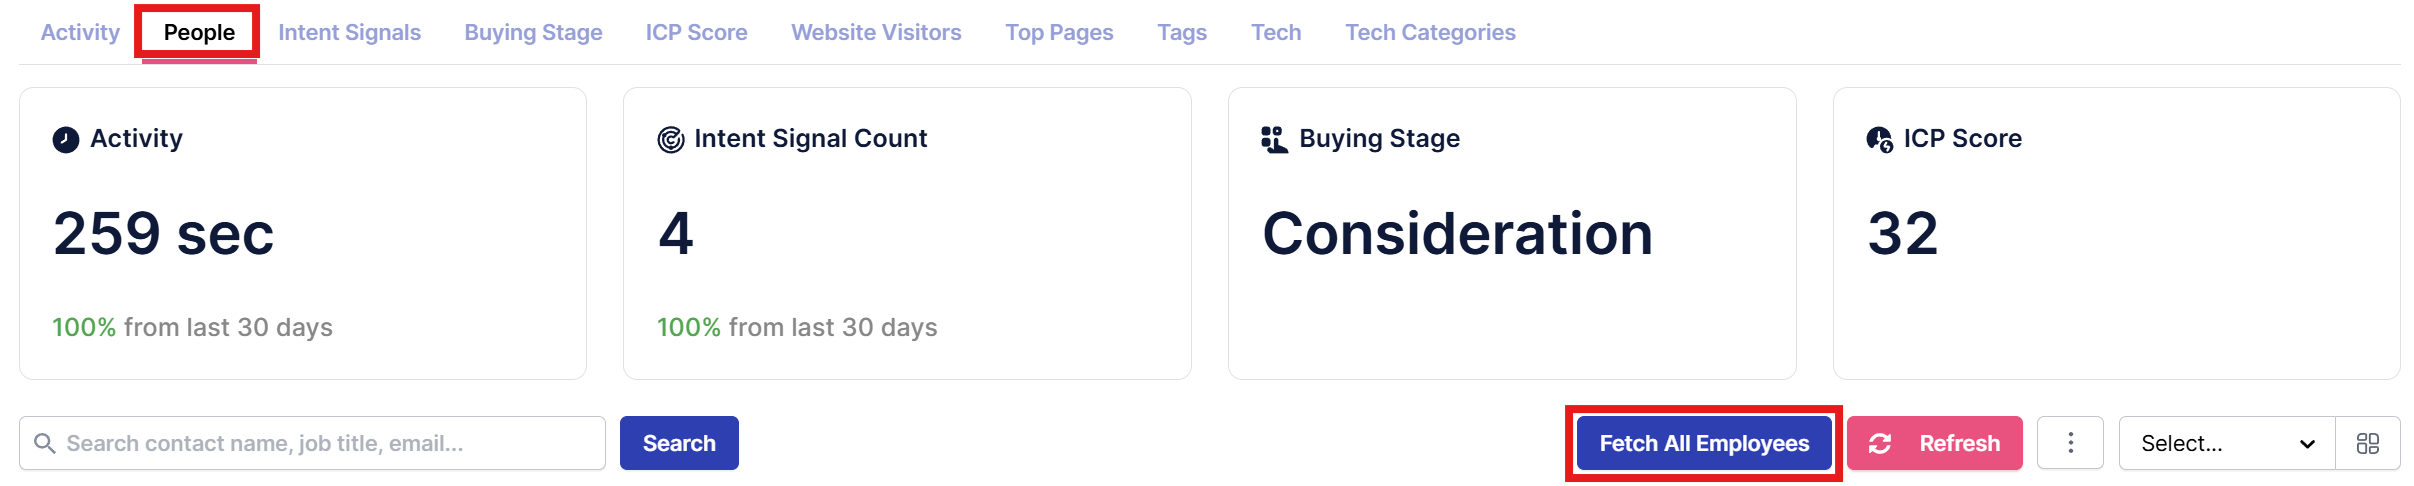Switch to the Activity tab
Image resolution: width=2414 pixels, height=486 pixels.
pyautogui.click(x=80, y=32)
